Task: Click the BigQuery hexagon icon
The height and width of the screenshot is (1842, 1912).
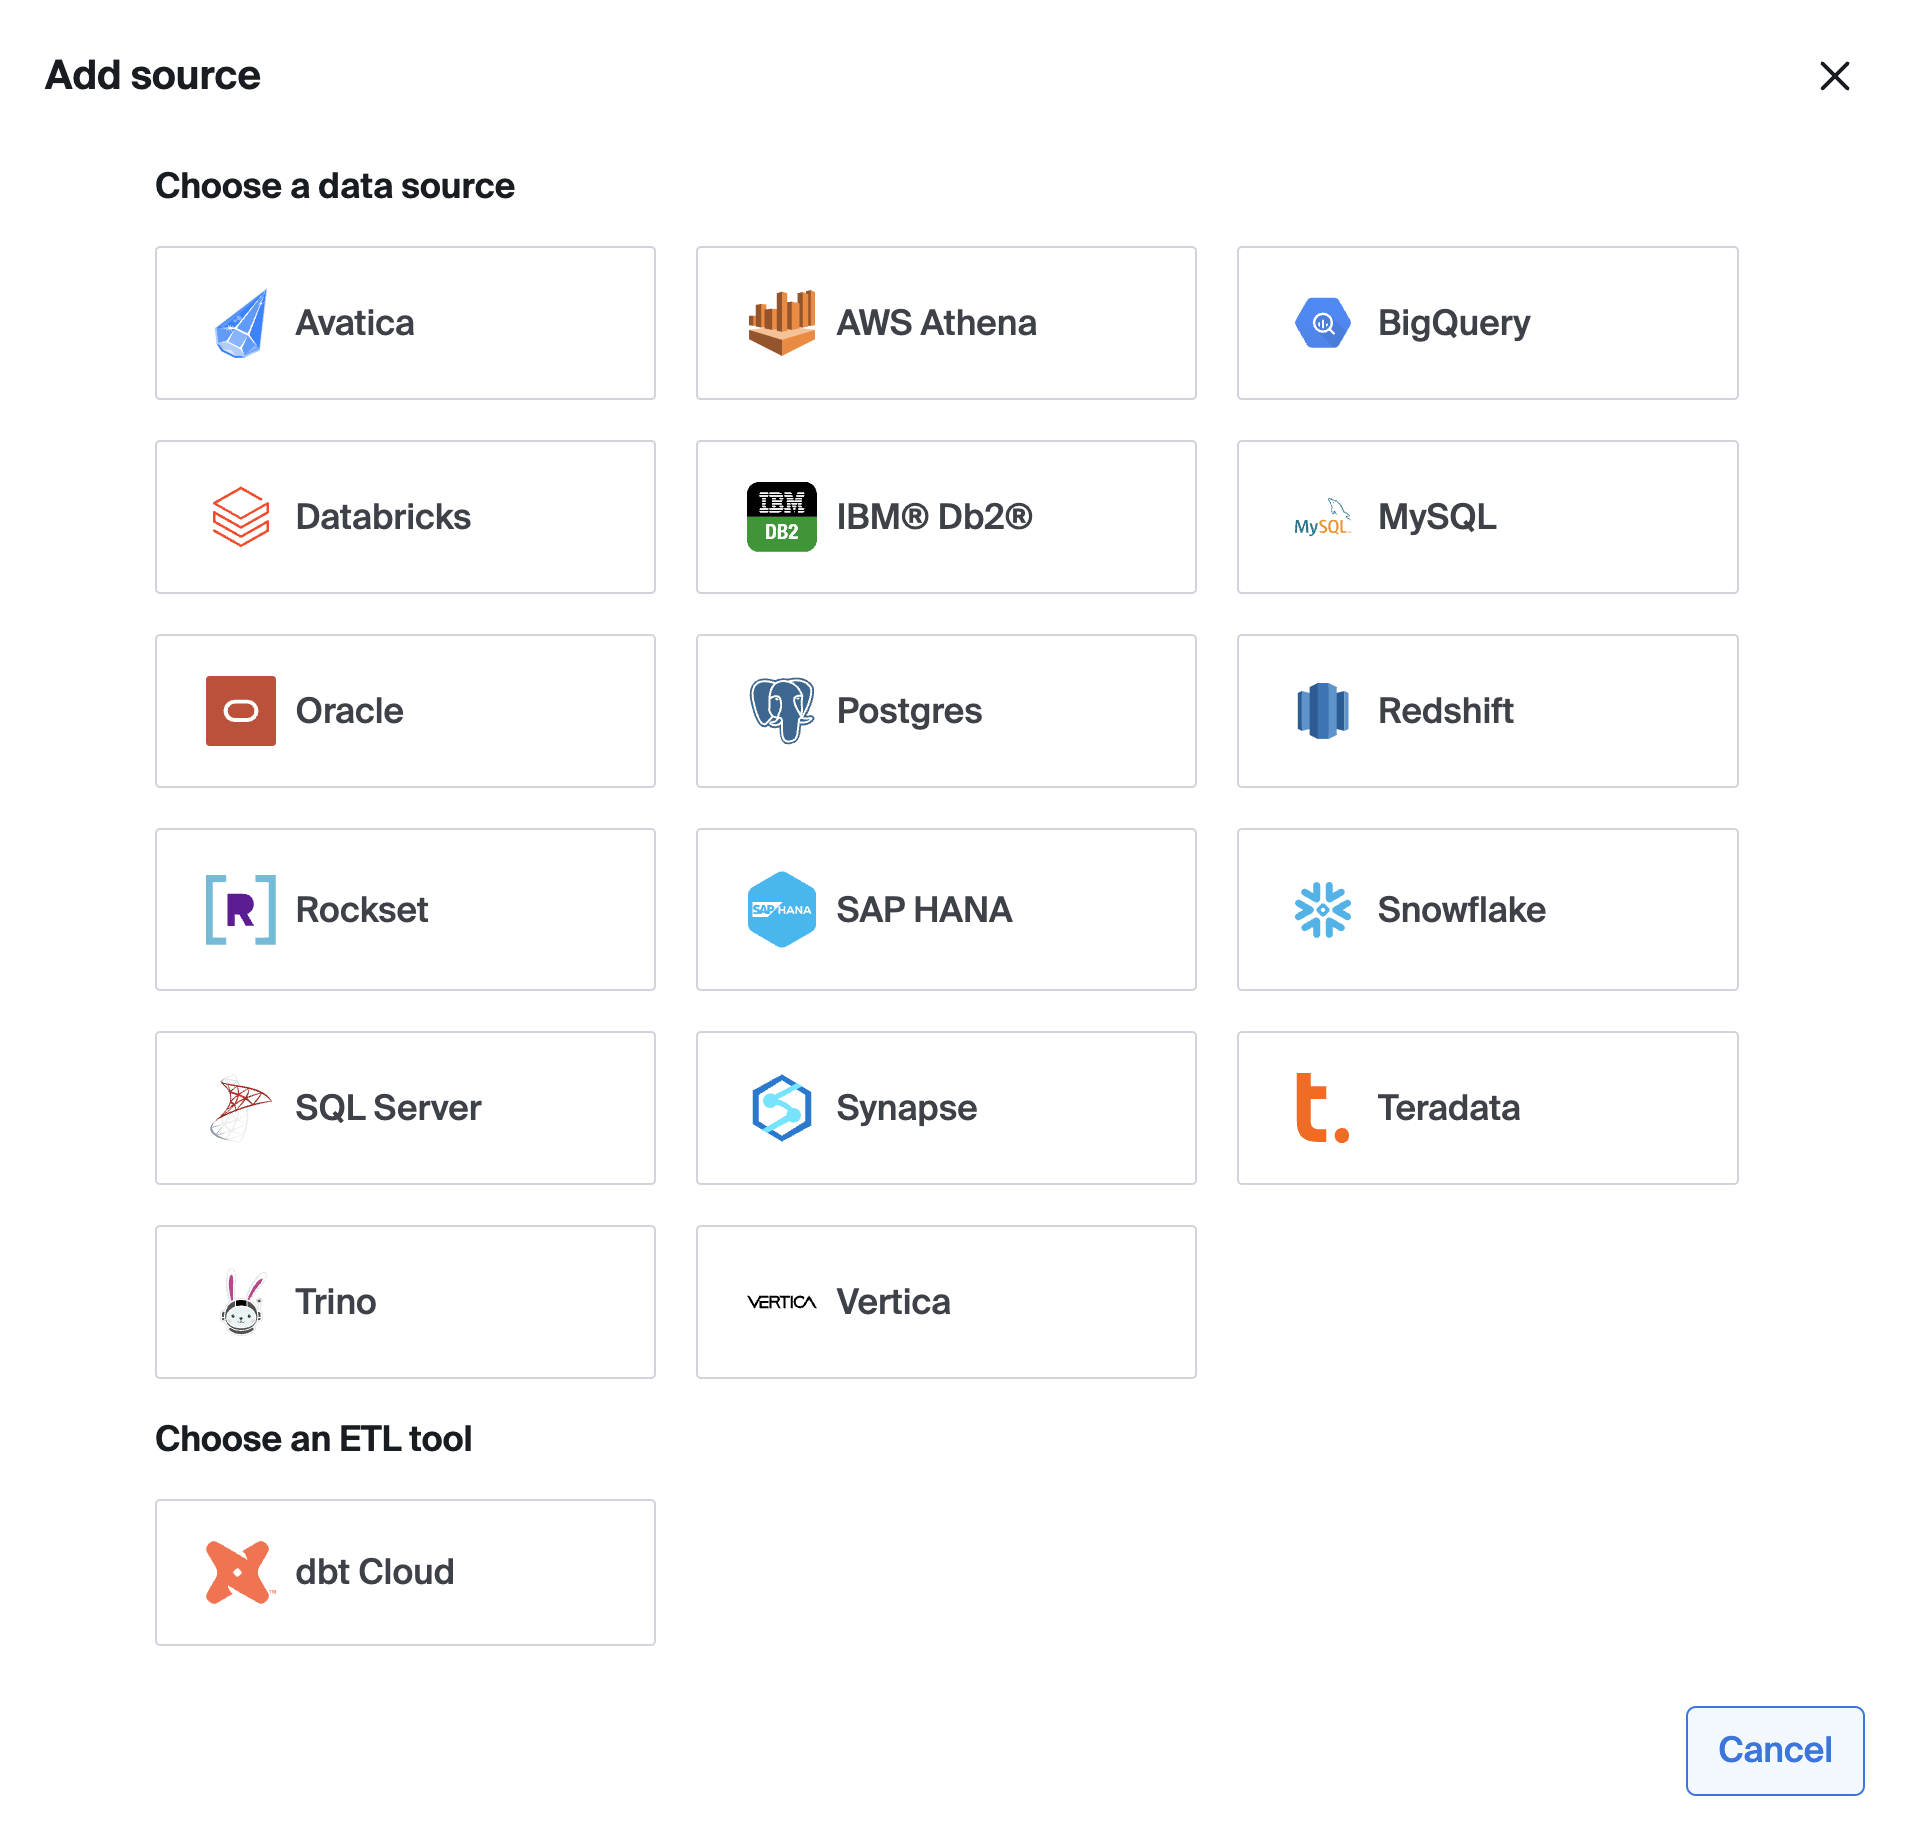Action: click(x=1323, y=323)
